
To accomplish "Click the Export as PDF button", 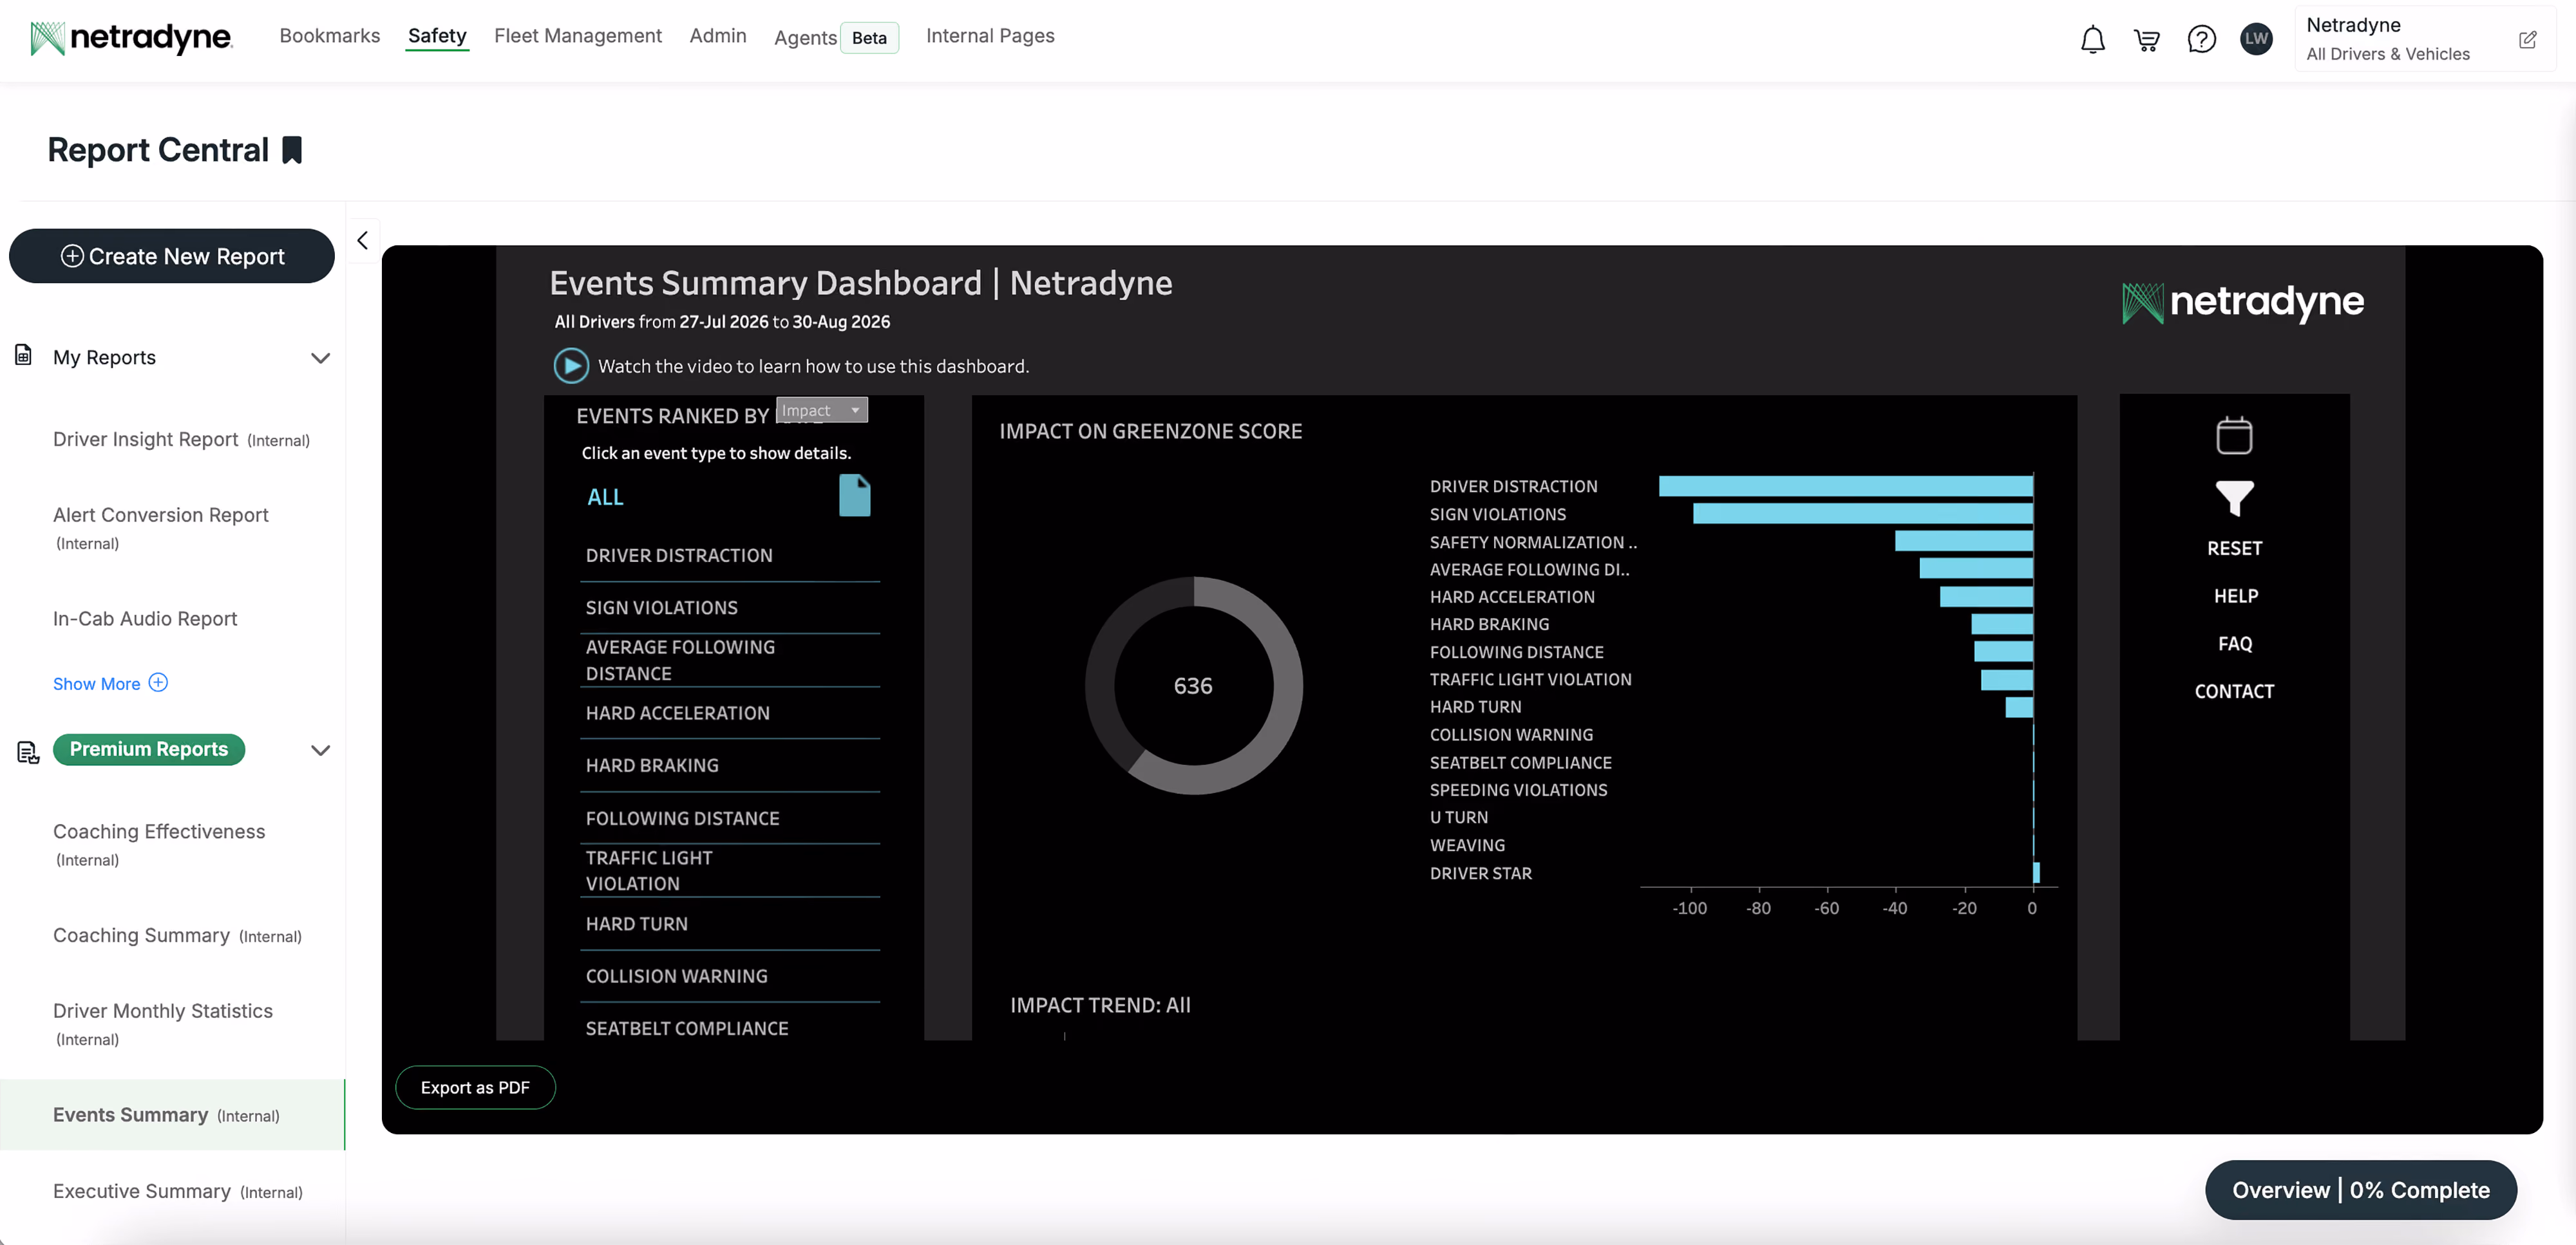I will [475, 1087].
